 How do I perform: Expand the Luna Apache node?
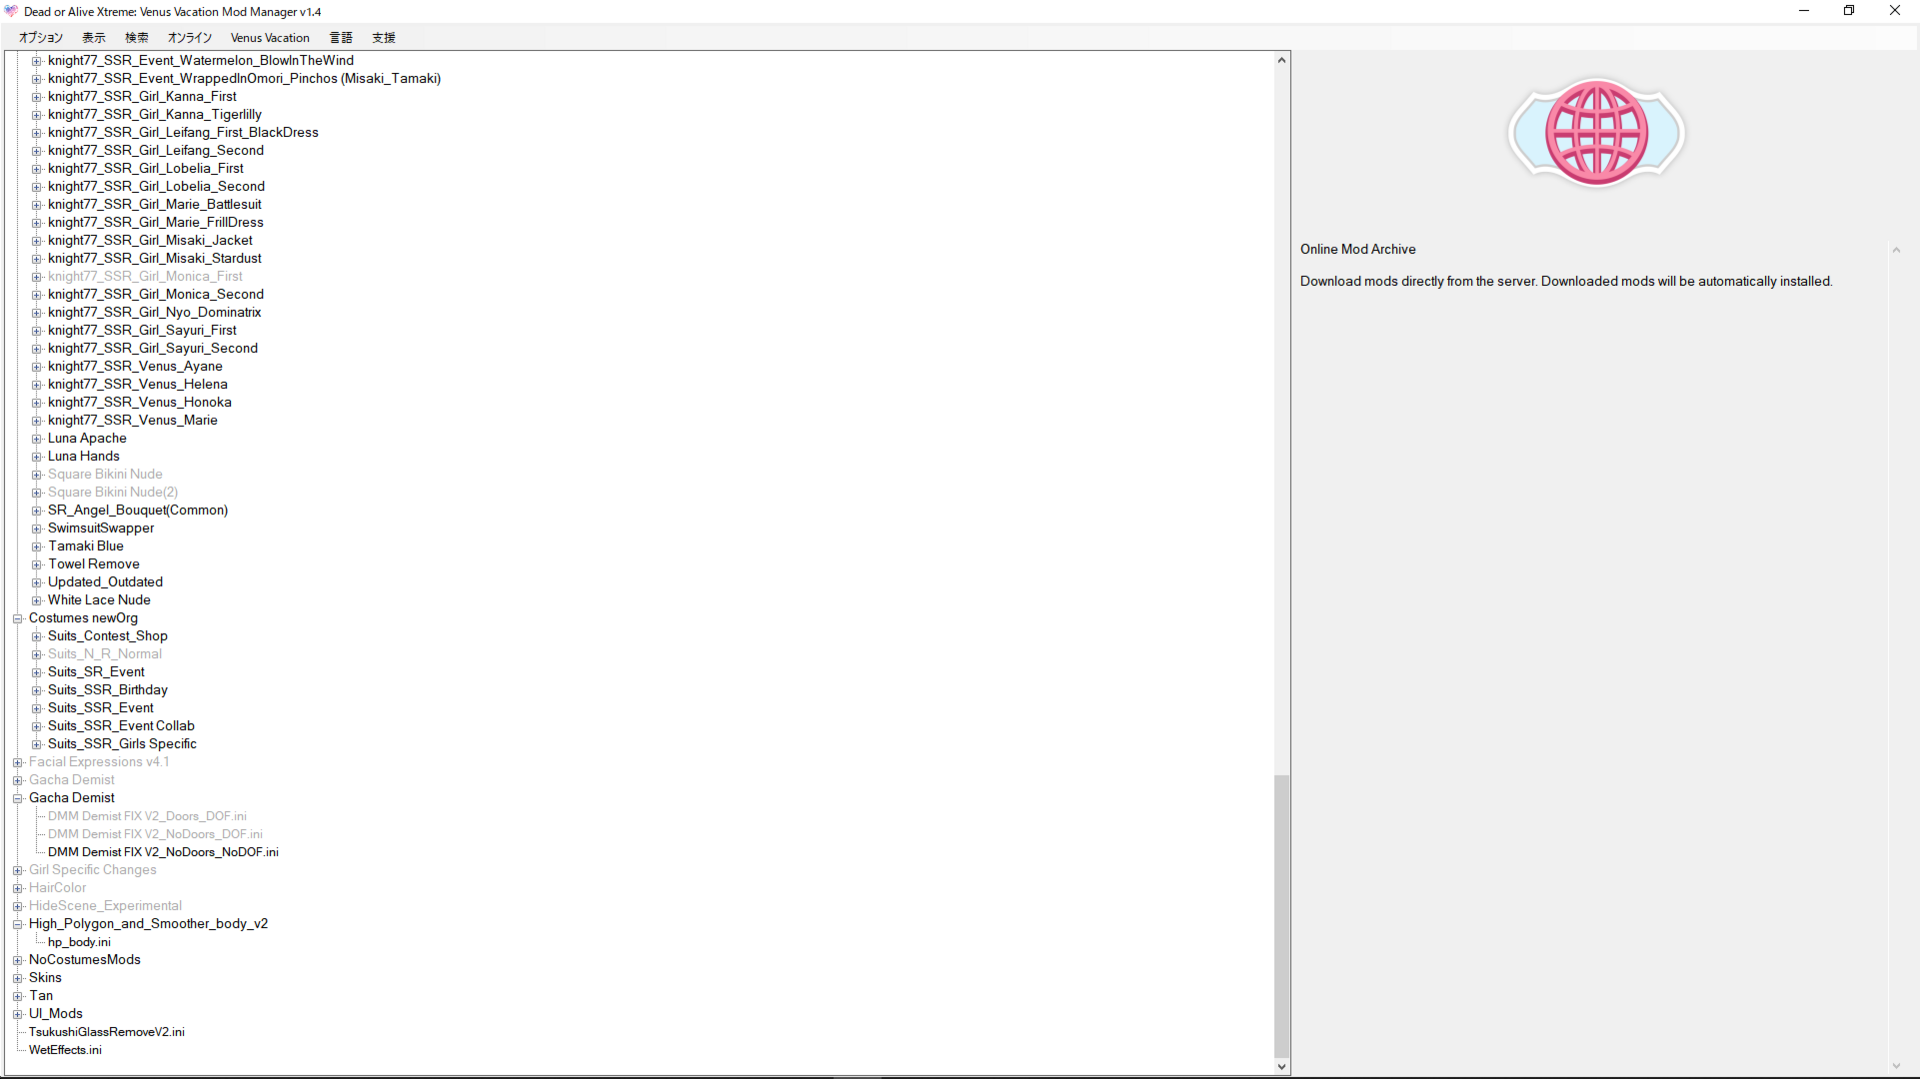[37, 438]
